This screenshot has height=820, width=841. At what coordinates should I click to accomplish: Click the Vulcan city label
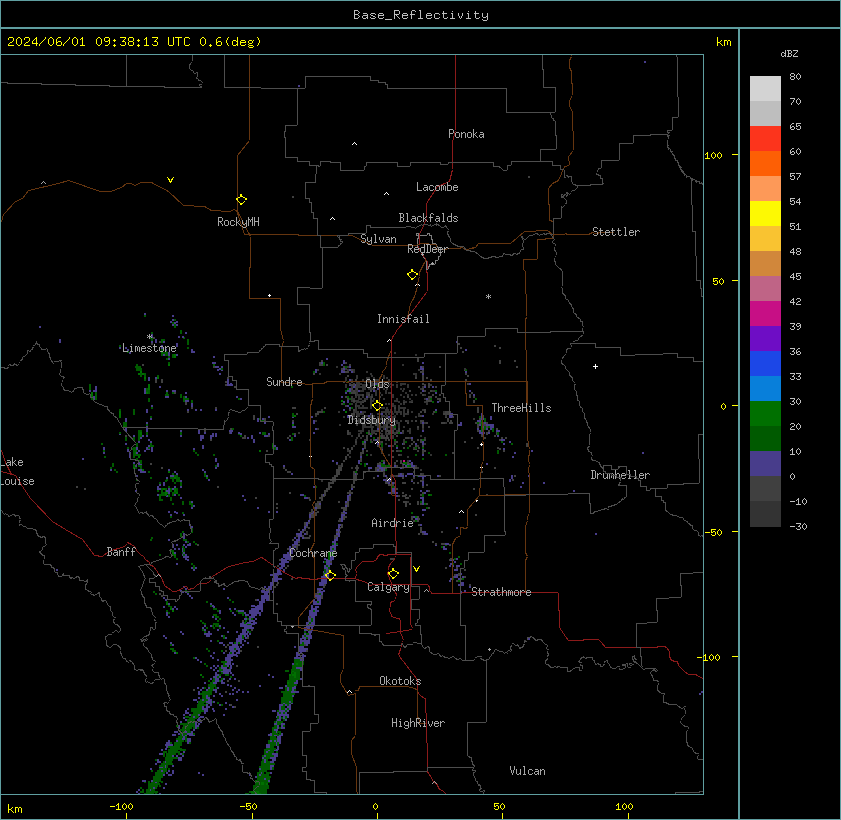click(527, 771)
